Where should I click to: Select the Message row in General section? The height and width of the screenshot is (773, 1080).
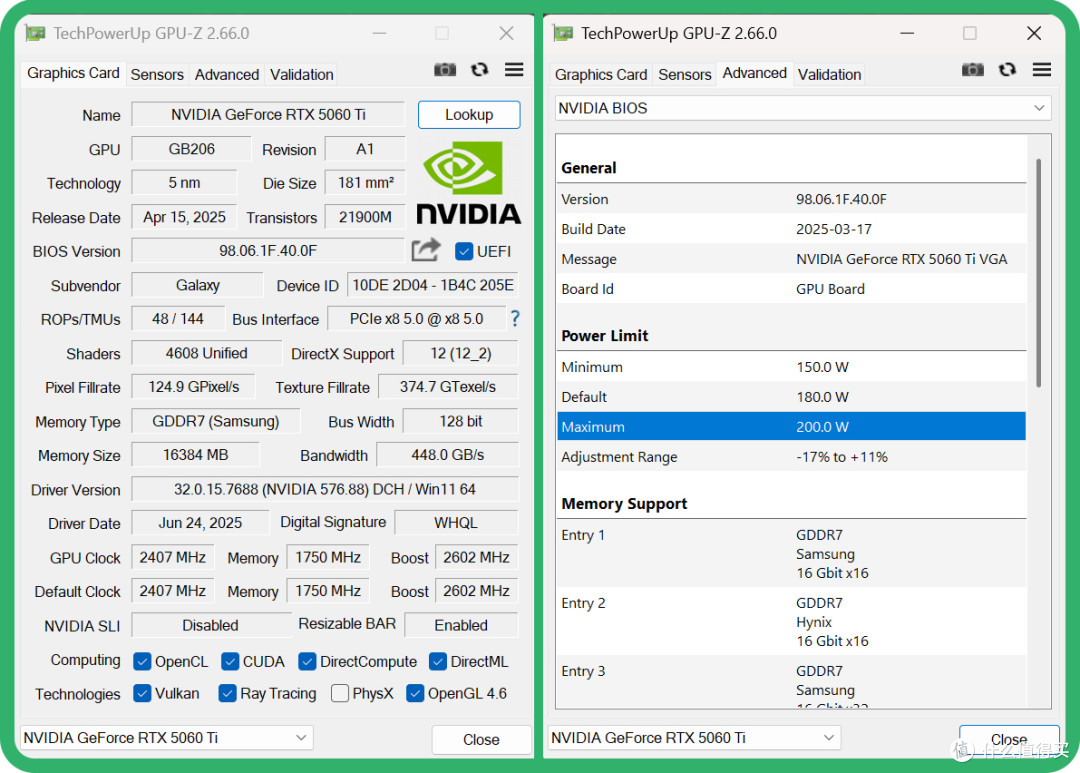(791, 259)
